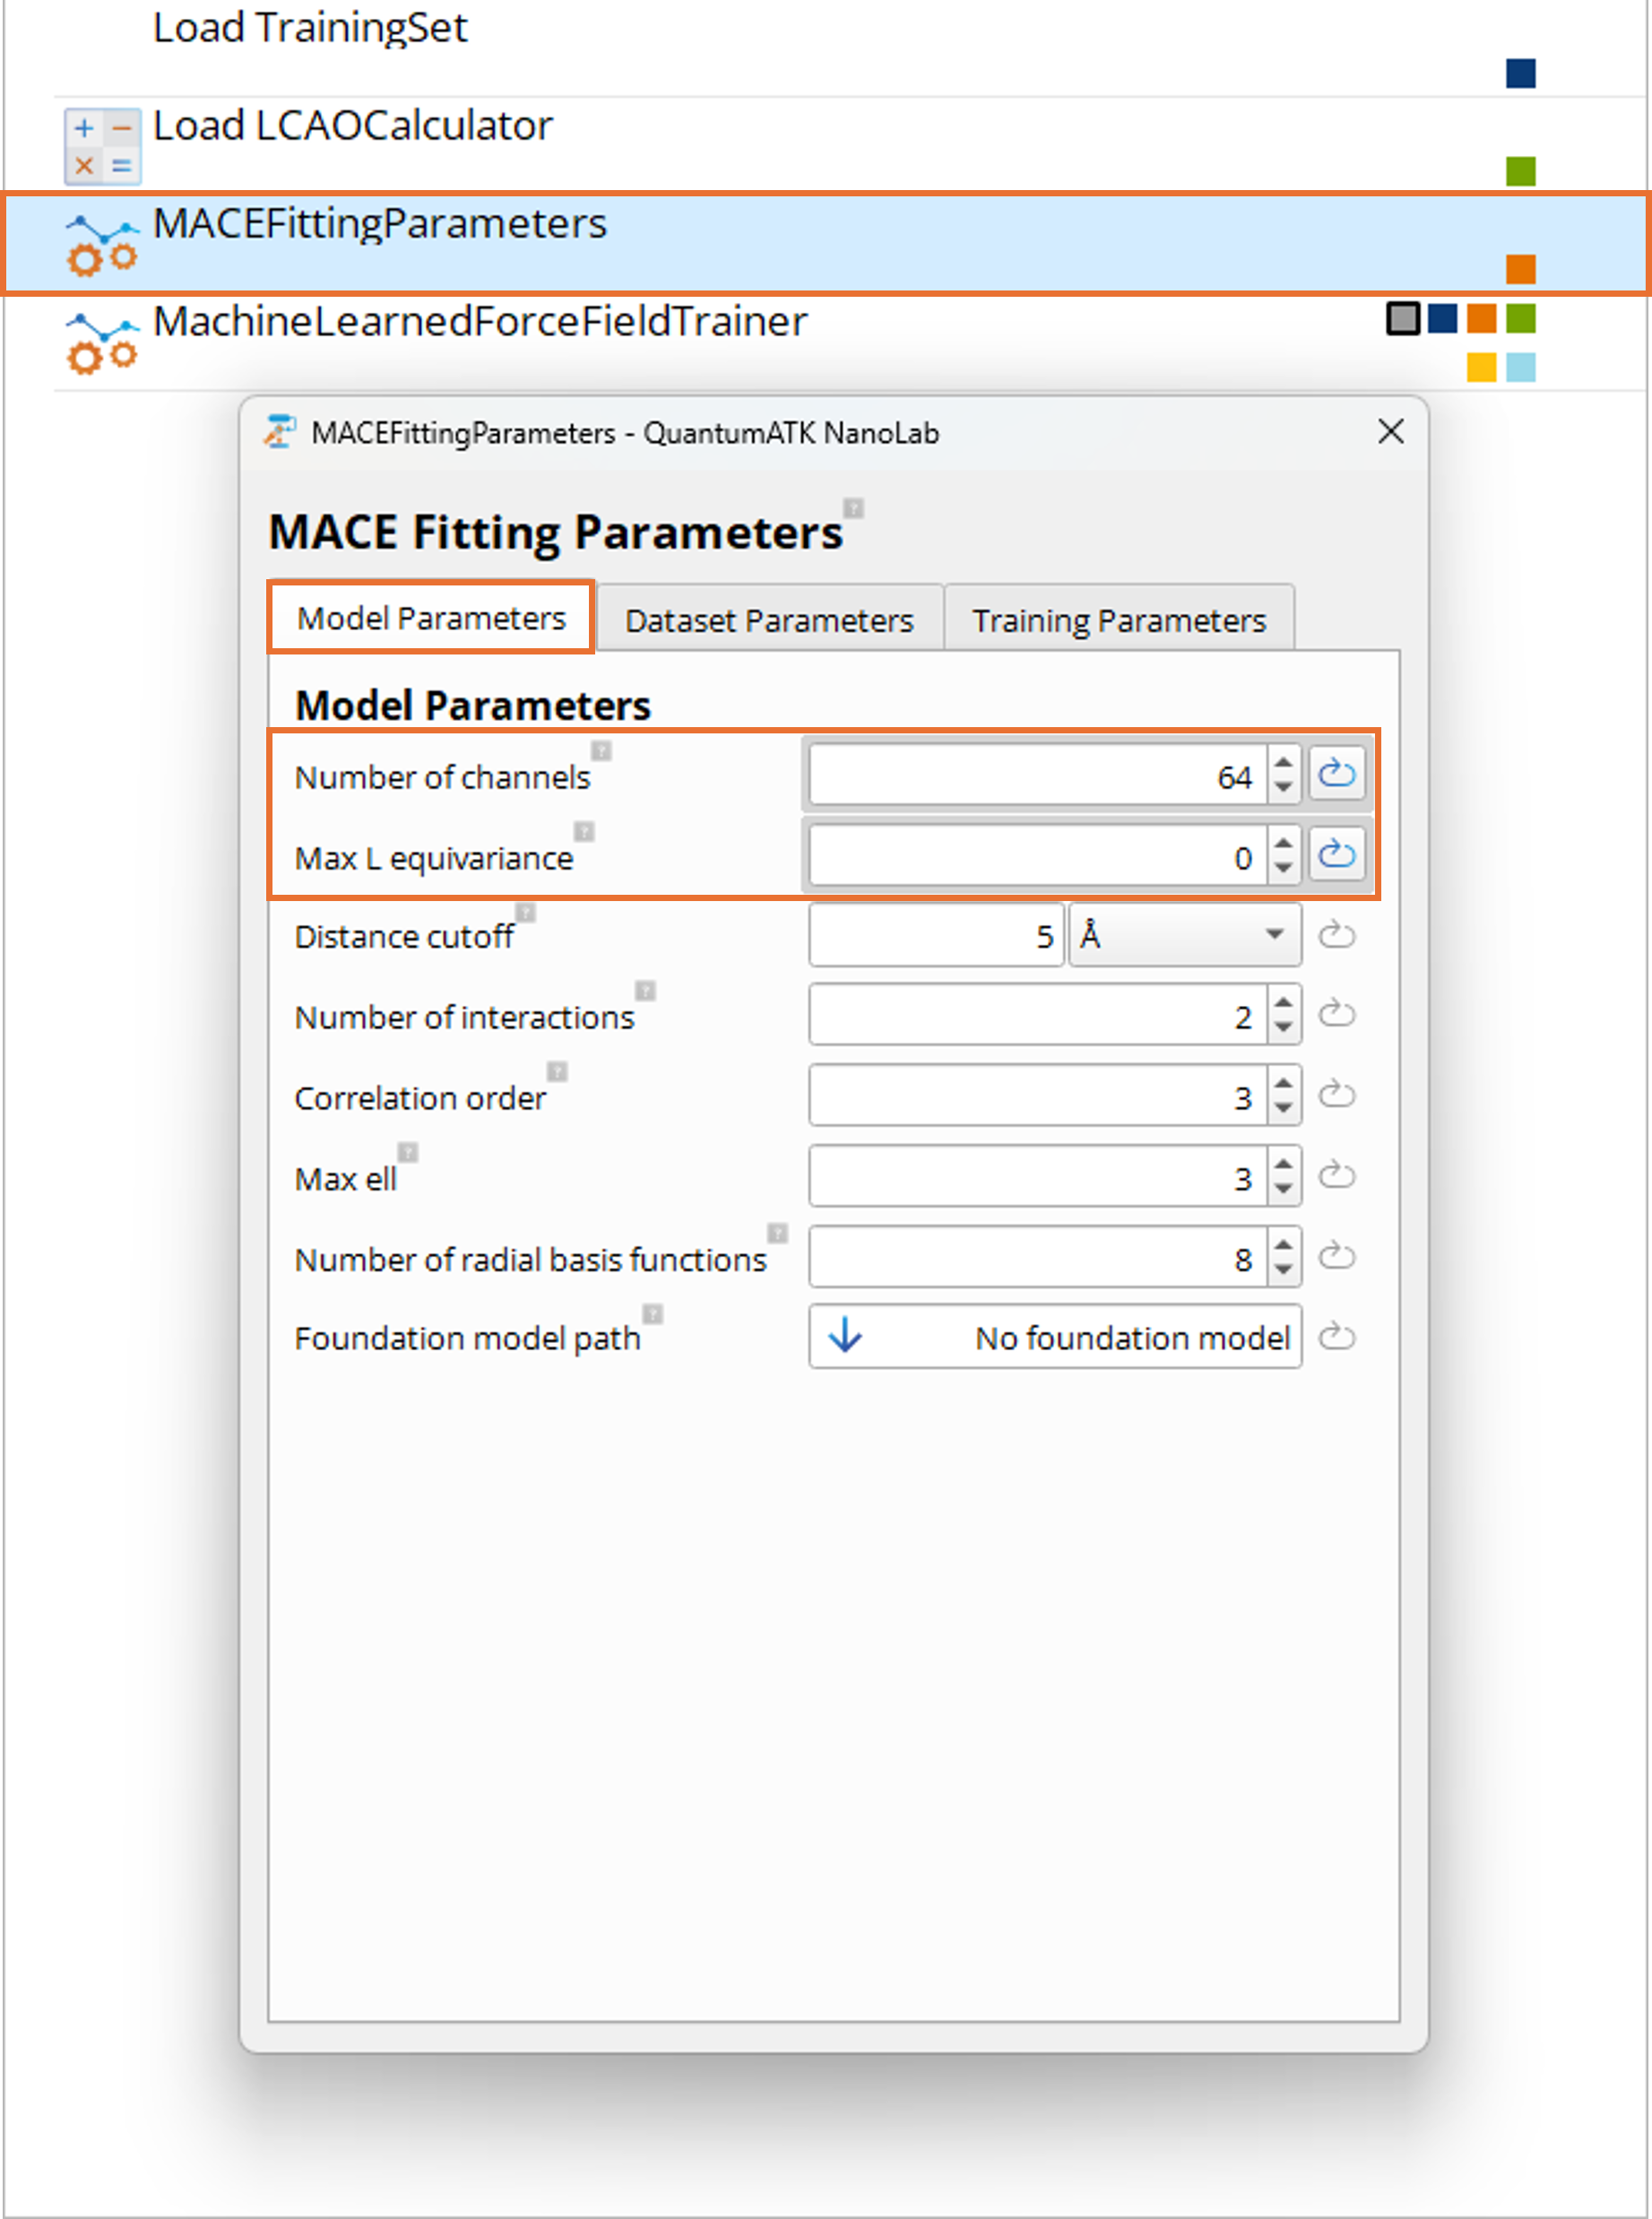The height and width of the screenshot is (2219, 1652).
Task: Click help icon beside MACE Fitting Parameters title
Action: coord(853,508)
